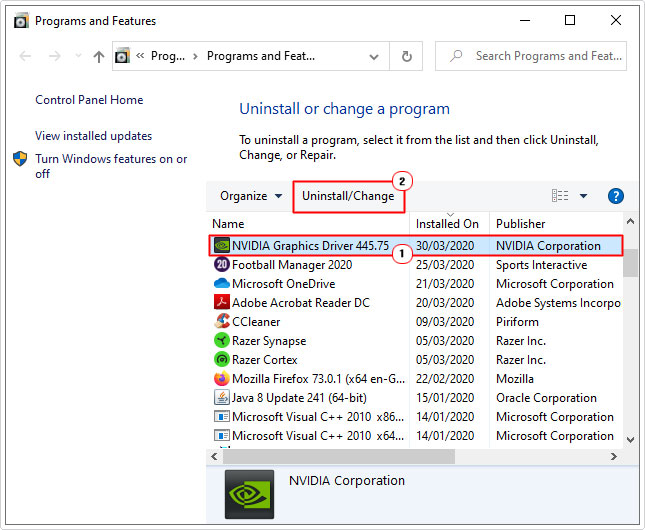Open the Organize menu
Image resolution: width=645 pixels, height=530 pixels.
tap(251, 196)
